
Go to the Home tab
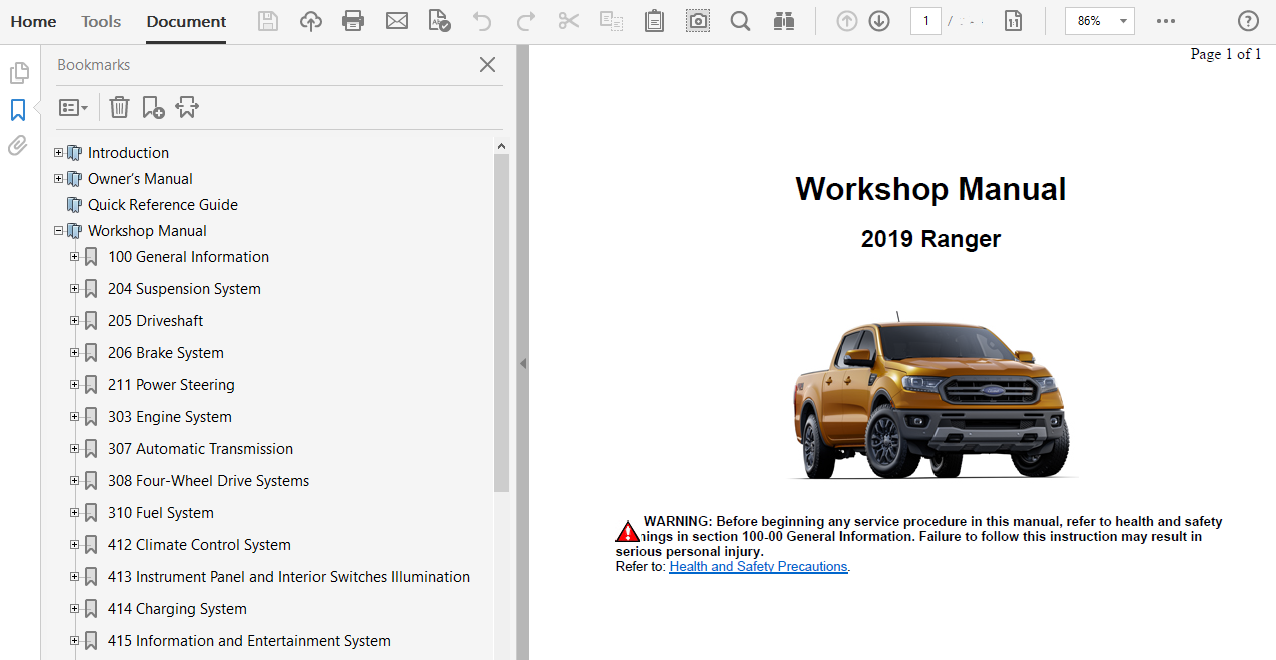(x=33, y=21)
